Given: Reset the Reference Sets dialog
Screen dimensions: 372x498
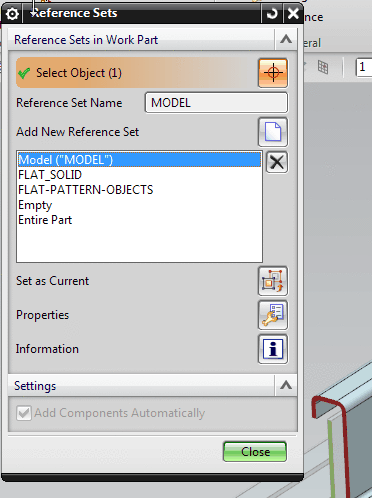Looking at the screenshot, I should pos(272,14).
